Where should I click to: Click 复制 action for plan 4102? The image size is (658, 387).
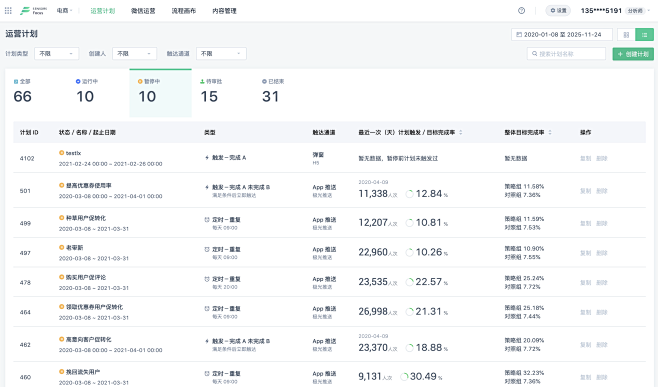[x=585, y=159]
